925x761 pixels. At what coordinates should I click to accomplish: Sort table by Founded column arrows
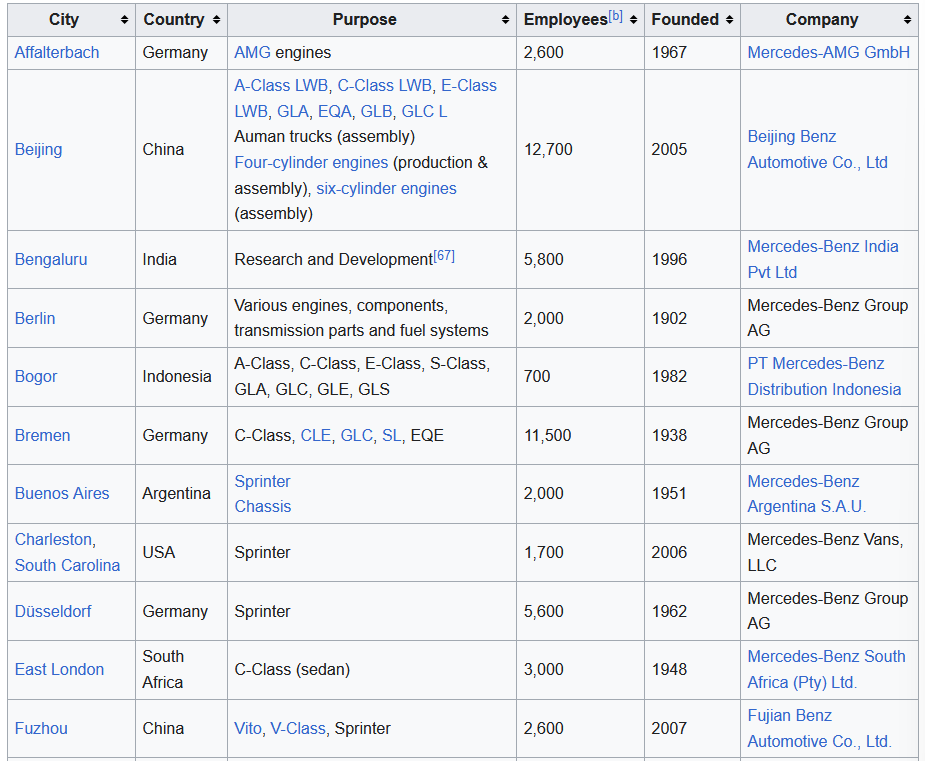[729, 20]
